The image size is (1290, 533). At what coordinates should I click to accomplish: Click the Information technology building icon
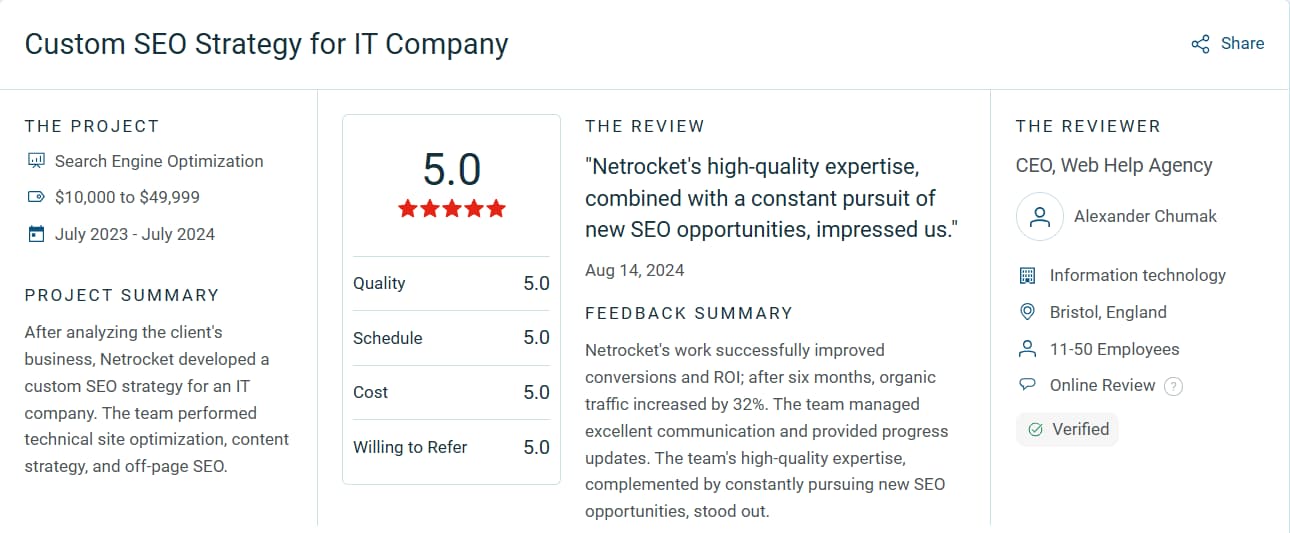(x=1027, y=276)
